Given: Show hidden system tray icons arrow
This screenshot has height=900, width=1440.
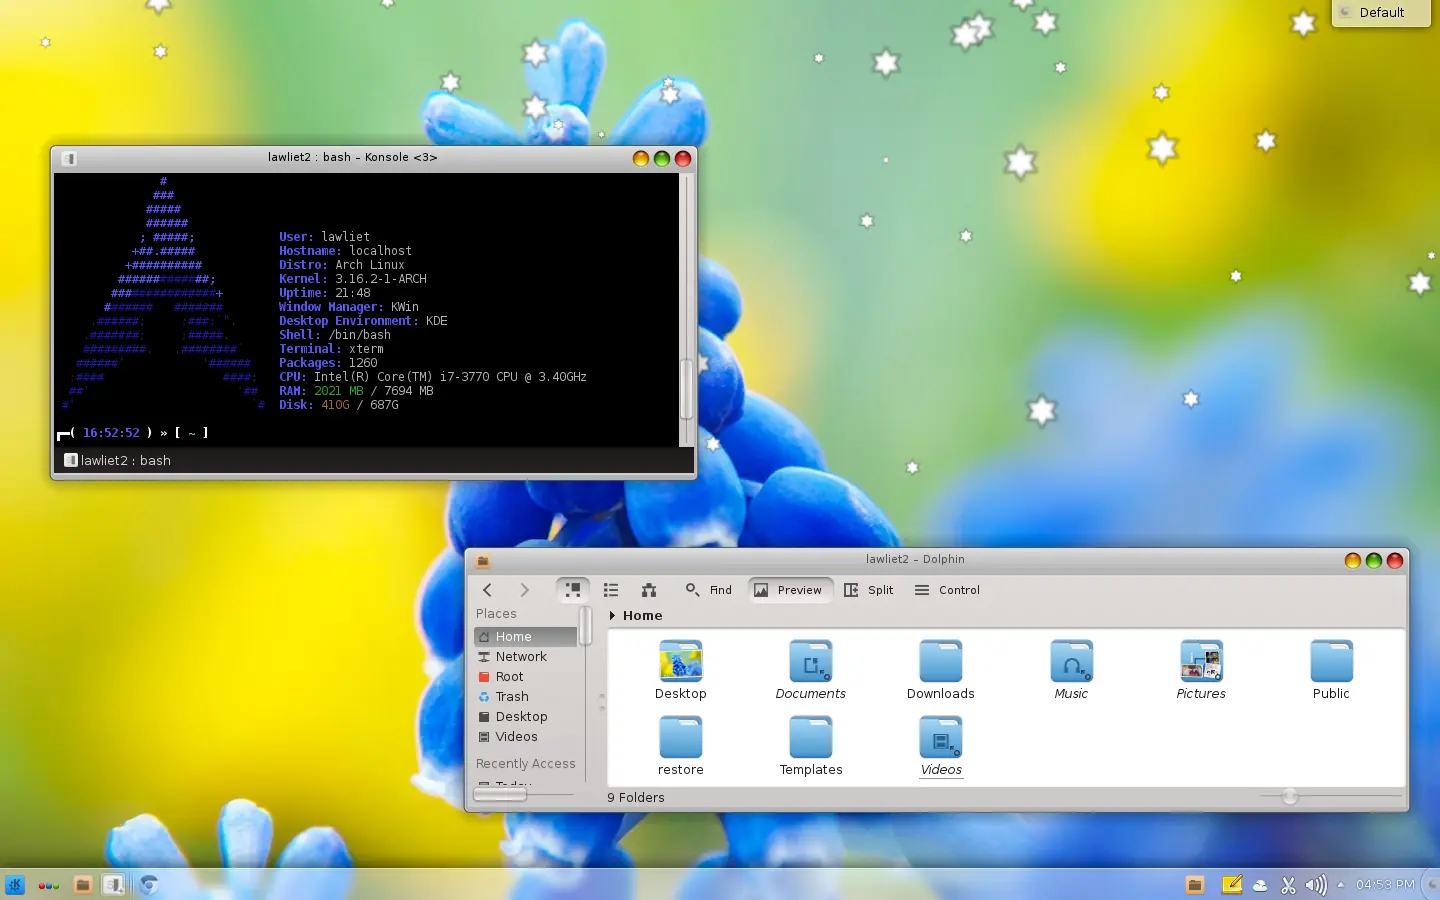Looking at the screenshot, I should [x=1341, y=885].
